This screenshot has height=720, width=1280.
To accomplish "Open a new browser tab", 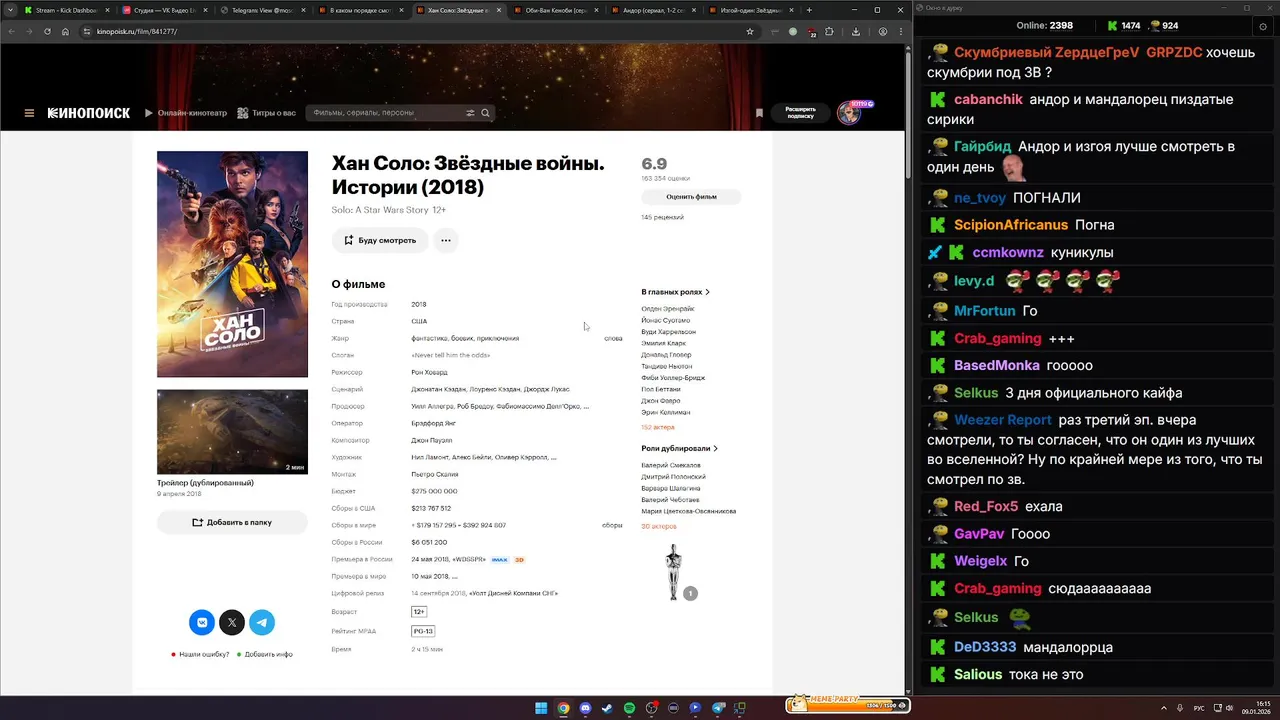I will click(809, 10).
